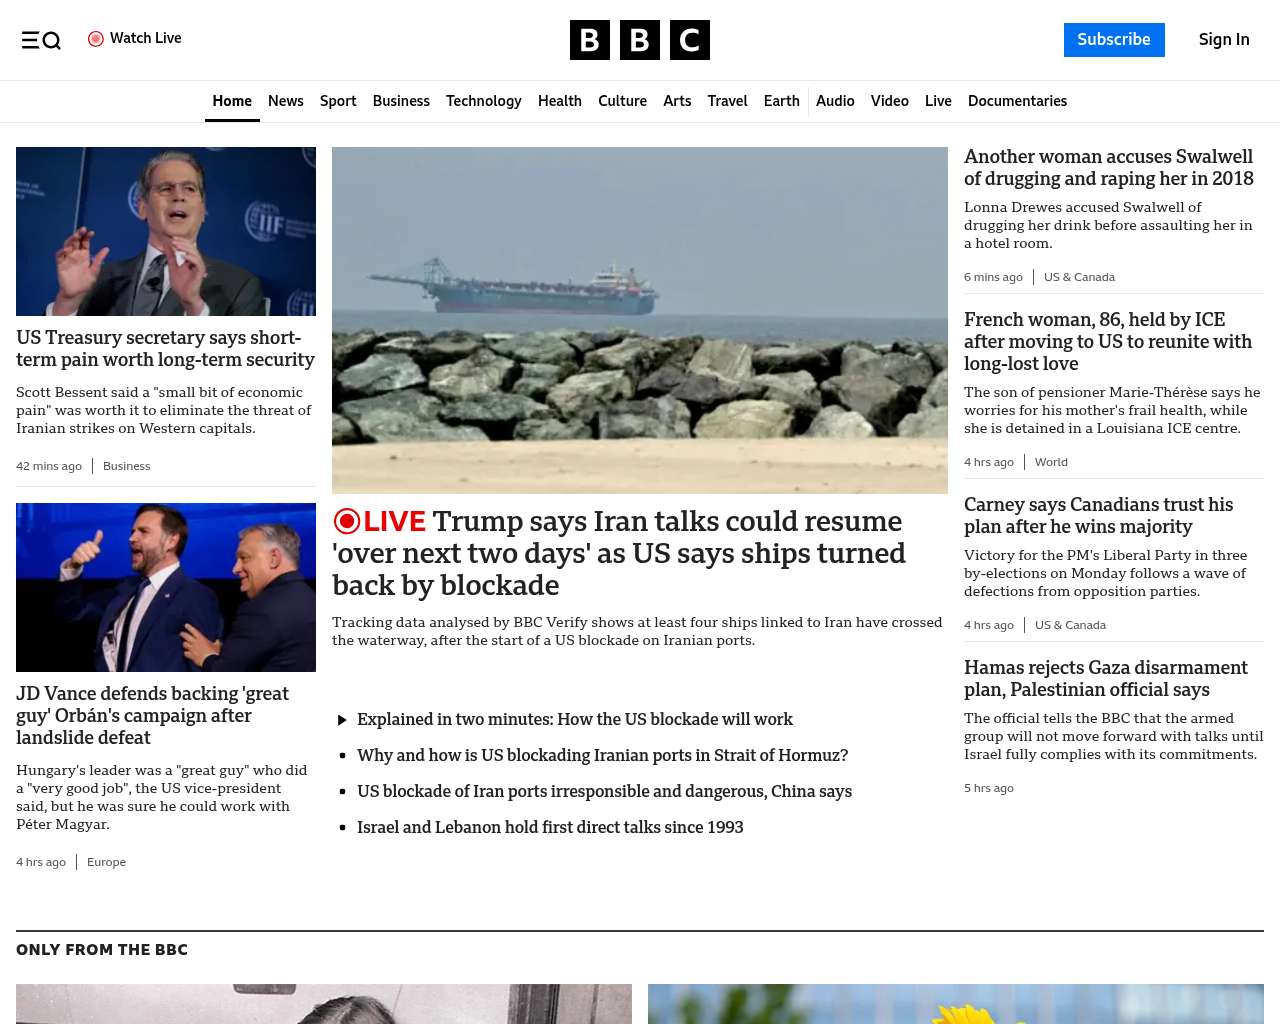Click the BBC logo
The height and width of the screenshot is (1024, 1280).
639,40
